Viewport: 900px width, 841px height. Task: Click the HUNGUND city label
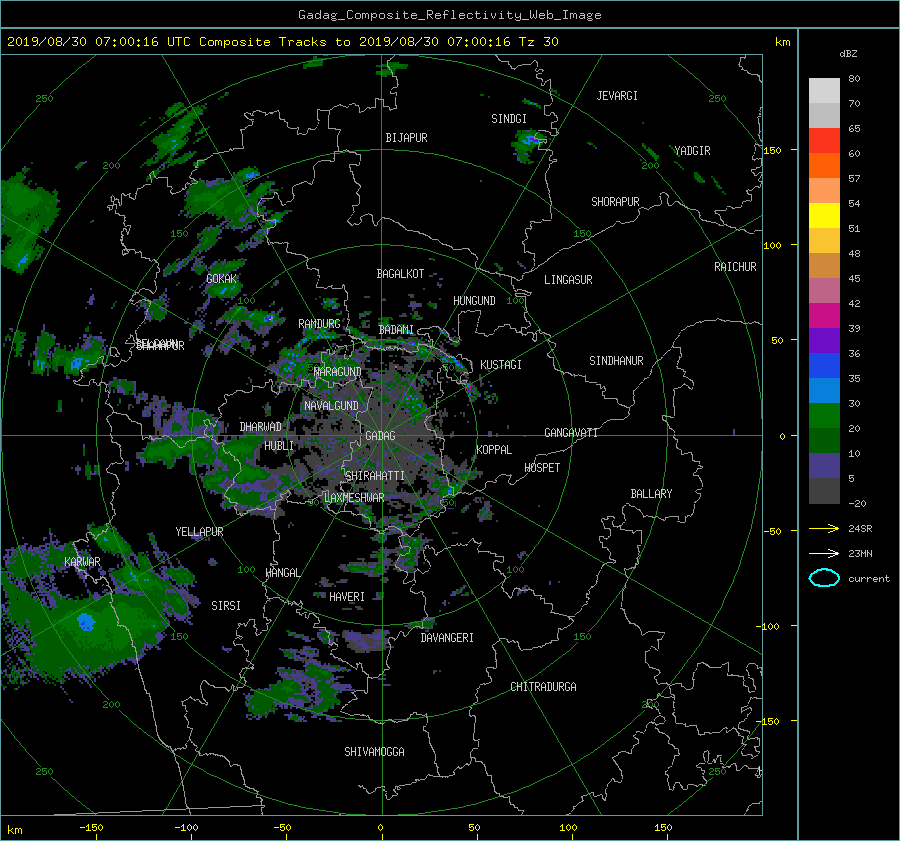pos(474,301)
